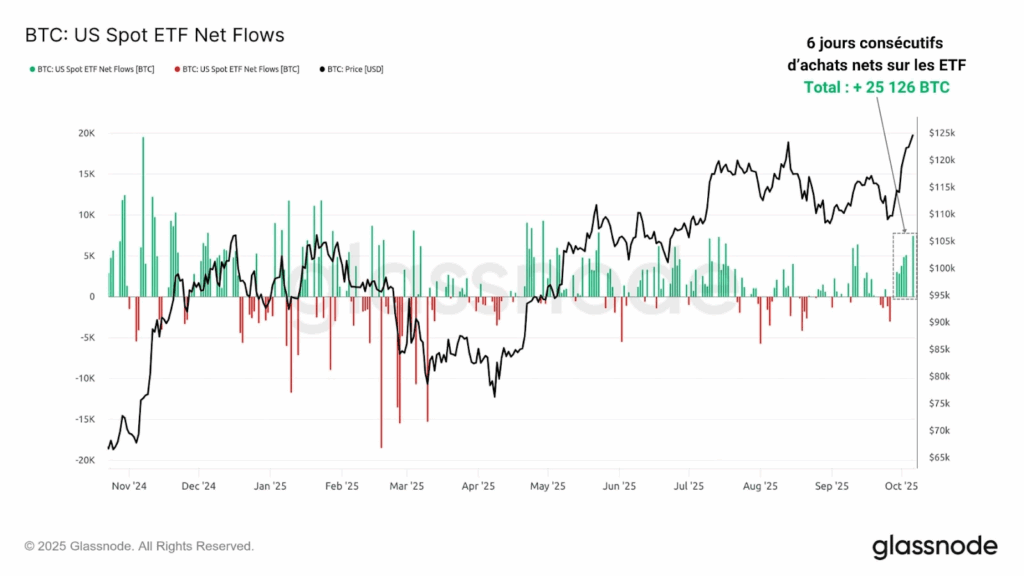Screen dimensions: 1024x576
Task: Toggle the BTC: Price [USD] legend label
Action: pos(356,69)
